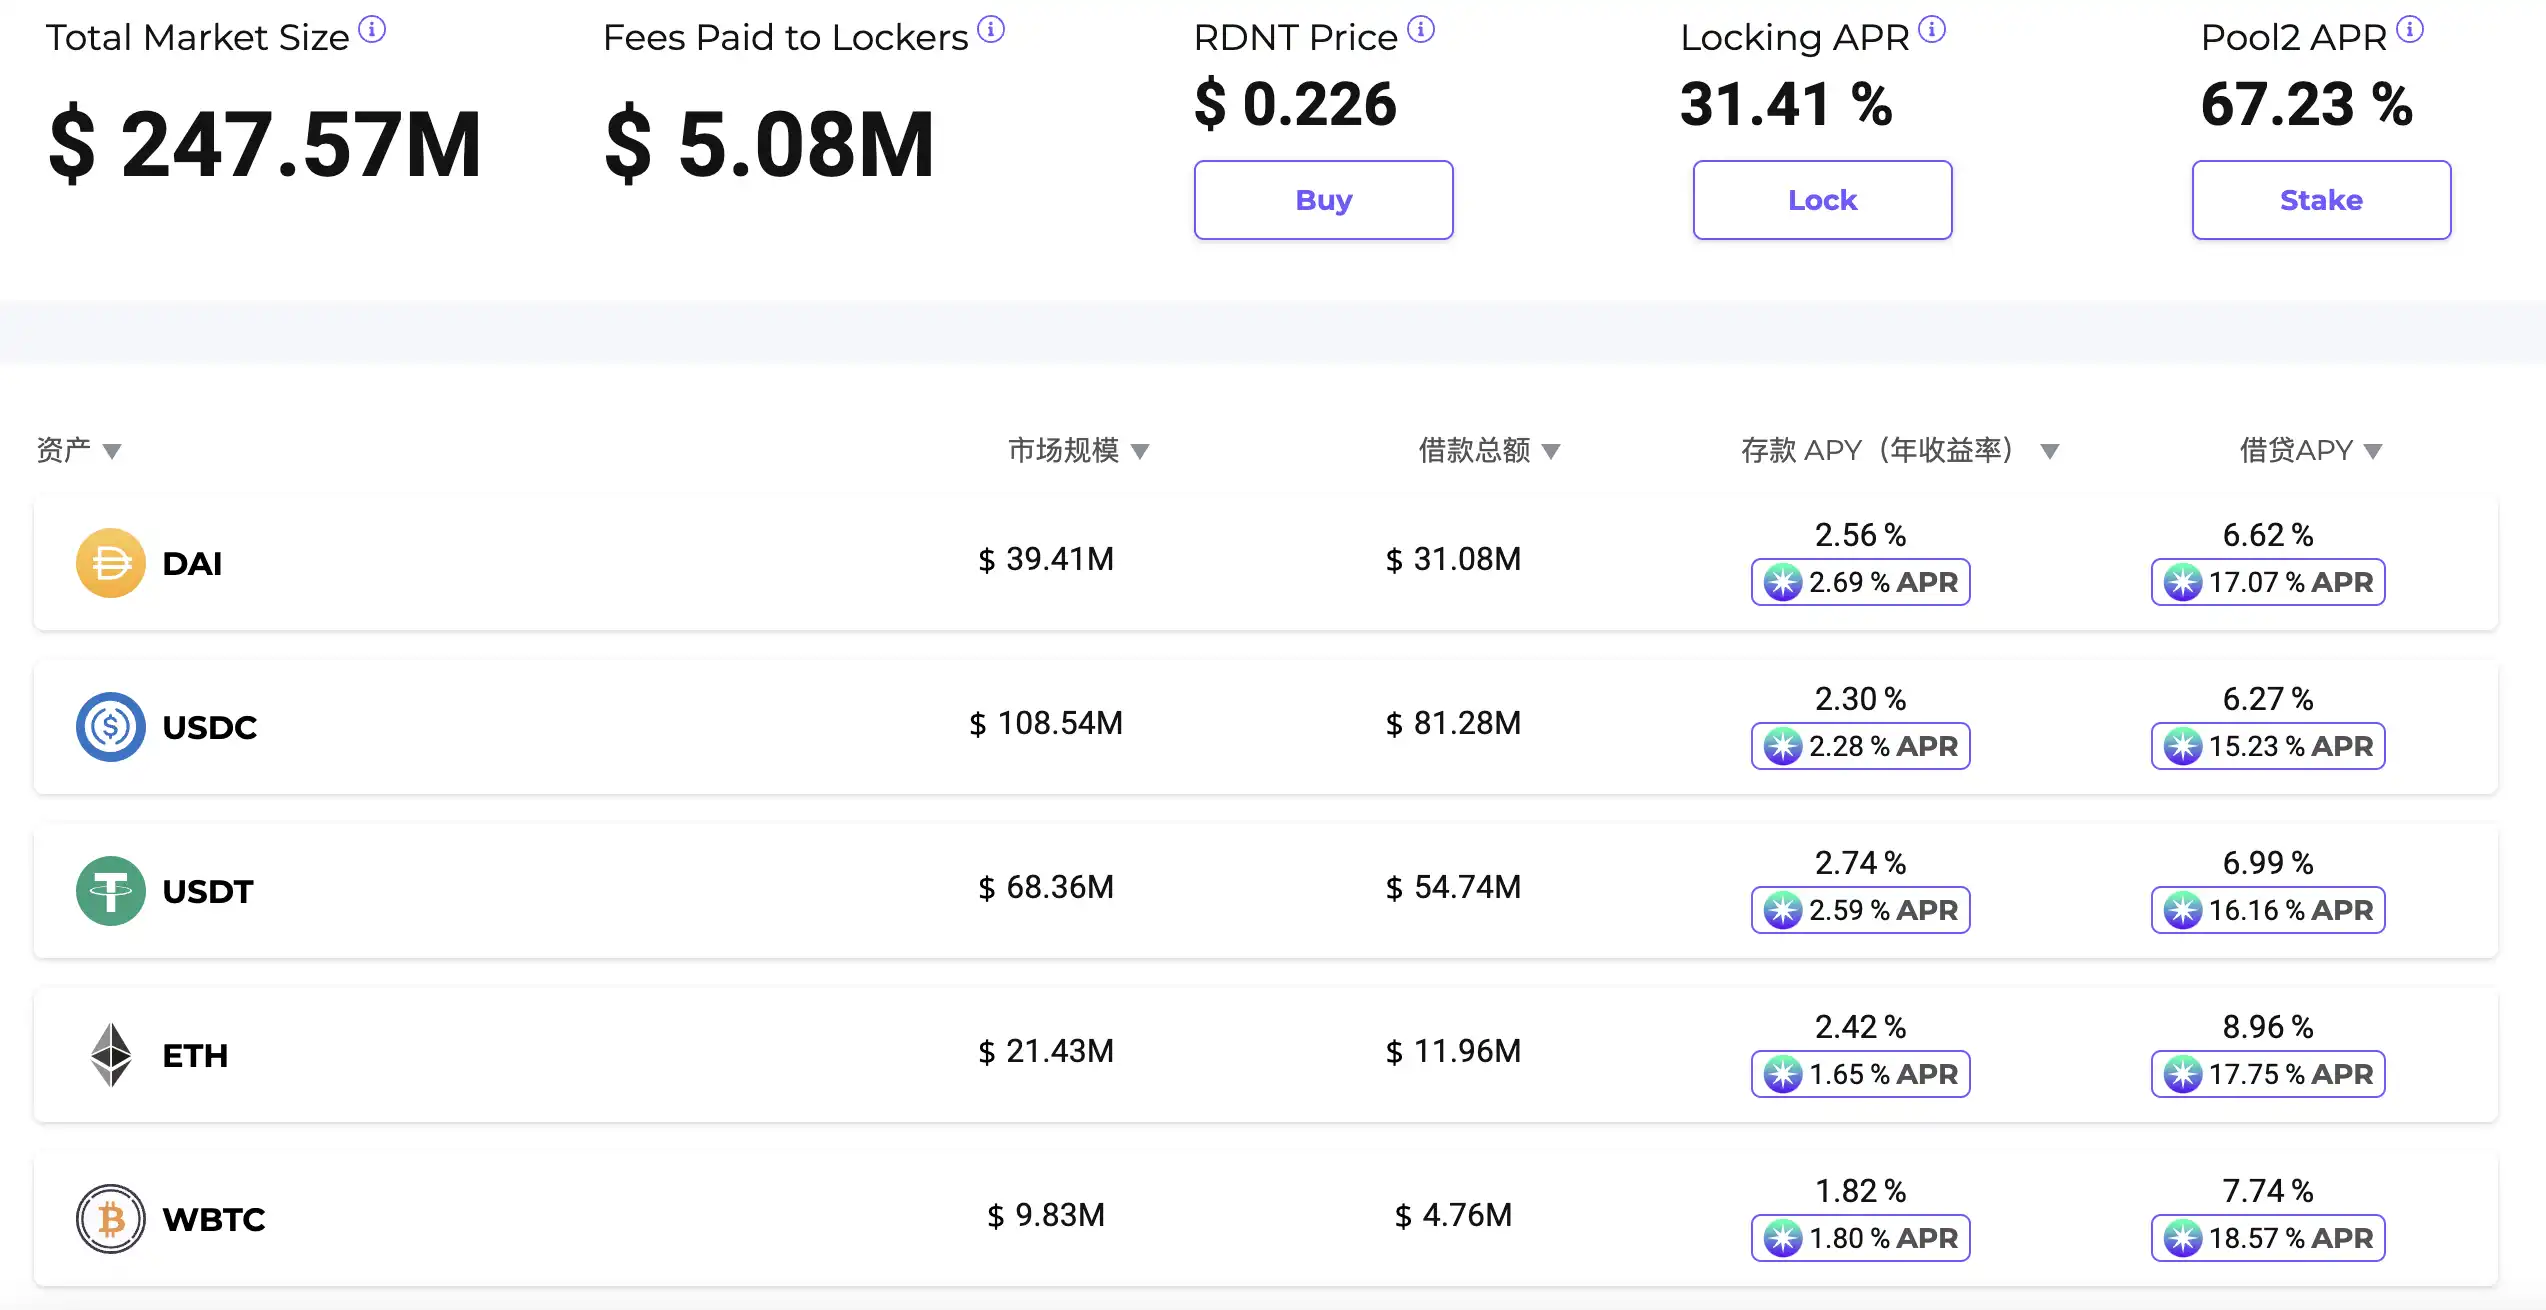Click the 67.23 % Pool2 APR value
The height and width of the screenshot is (1310, 2546).
coord(2307,104)
